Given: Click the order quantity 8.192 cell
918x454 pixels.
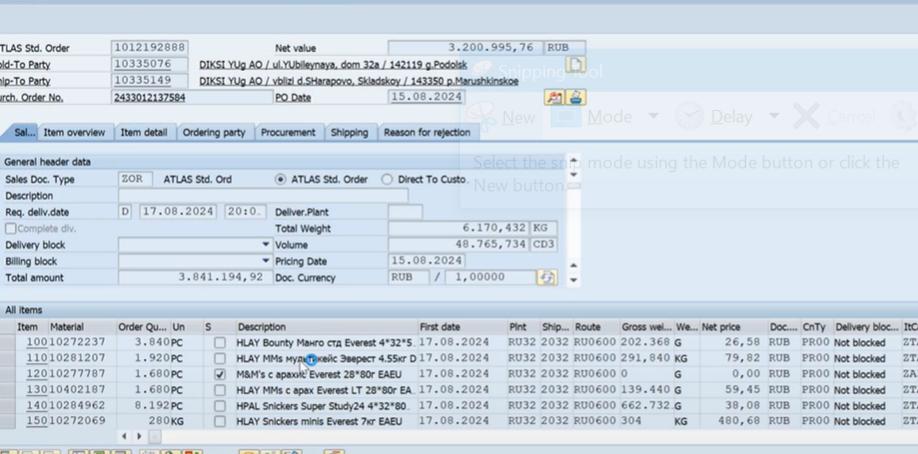Looking at the screenshot, I should point(143,405).
